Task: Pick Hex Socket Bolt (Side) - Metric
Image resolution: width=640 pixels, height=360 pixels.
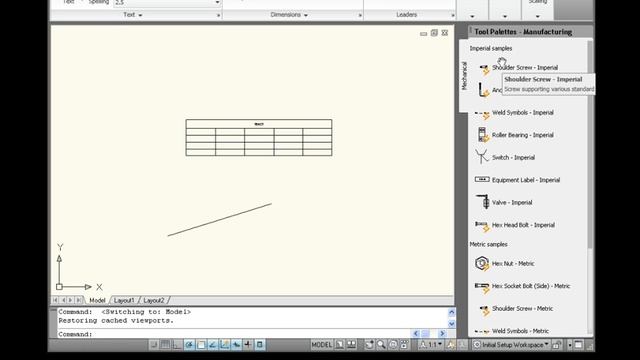Action: (522, 286)
